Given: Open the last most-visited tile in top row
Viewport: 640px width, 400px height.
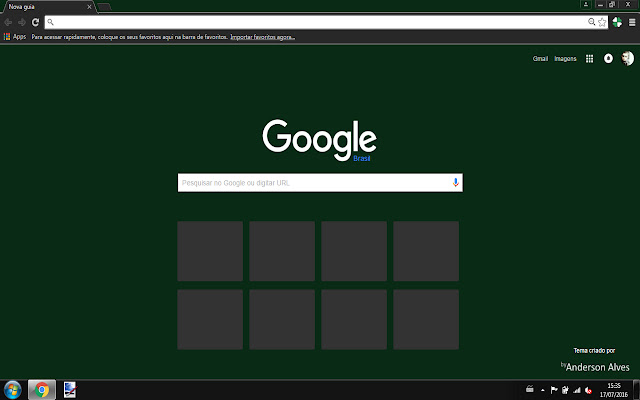Looking at the screenshot, I should [426, 251].
